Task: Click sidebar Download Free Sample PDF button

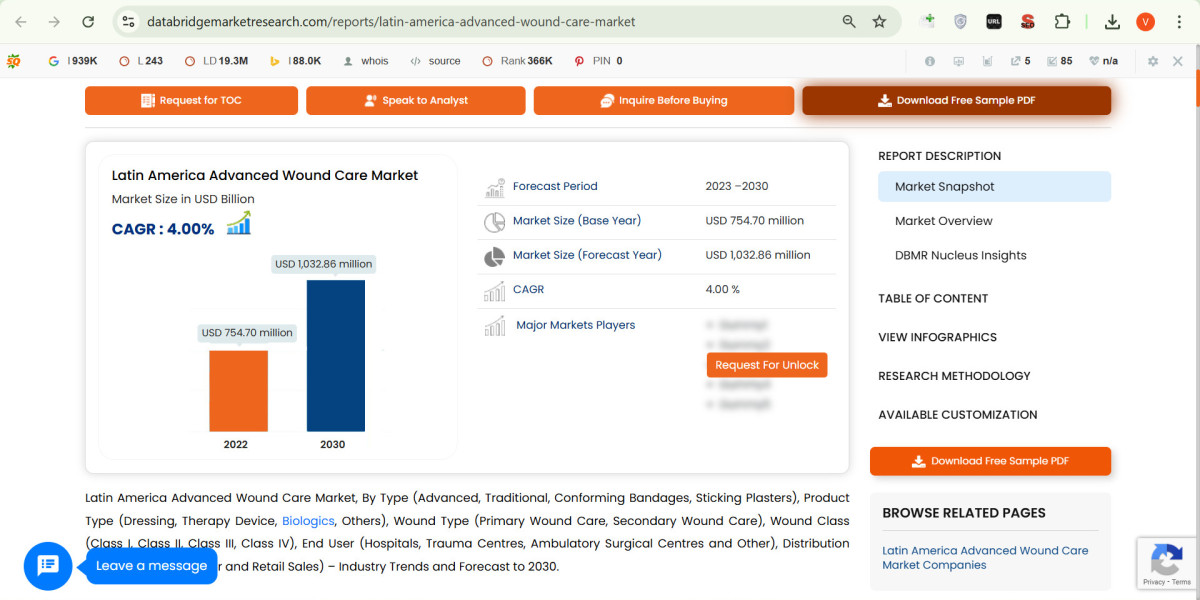Action: pos(990,461)
